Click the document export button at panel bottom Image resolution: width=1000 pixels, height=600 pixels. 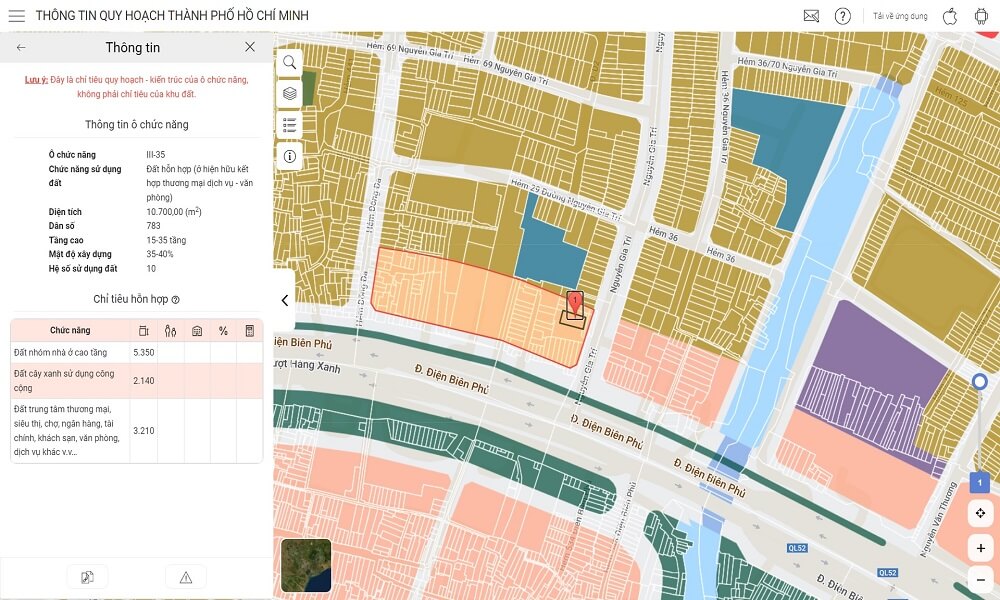pos(87,577)
